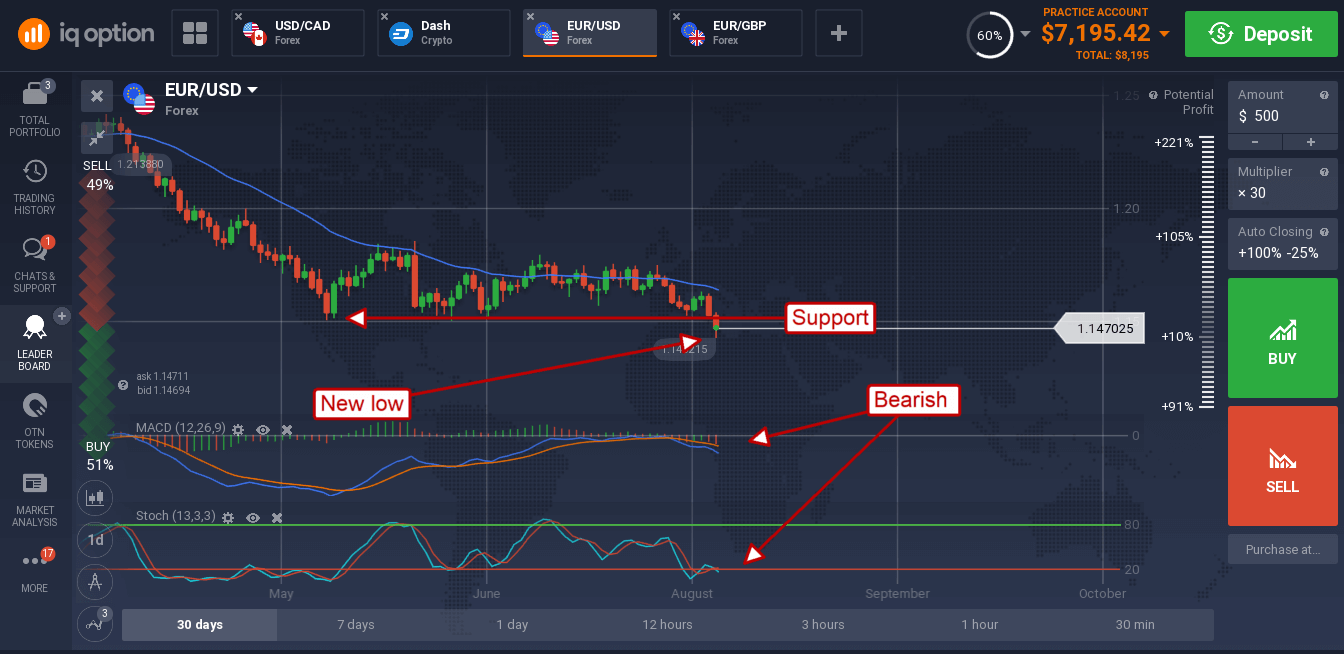Screen dimensions: 1344x654
Task: Increase the amount with plus button
Action: [x=1311, y=142]
